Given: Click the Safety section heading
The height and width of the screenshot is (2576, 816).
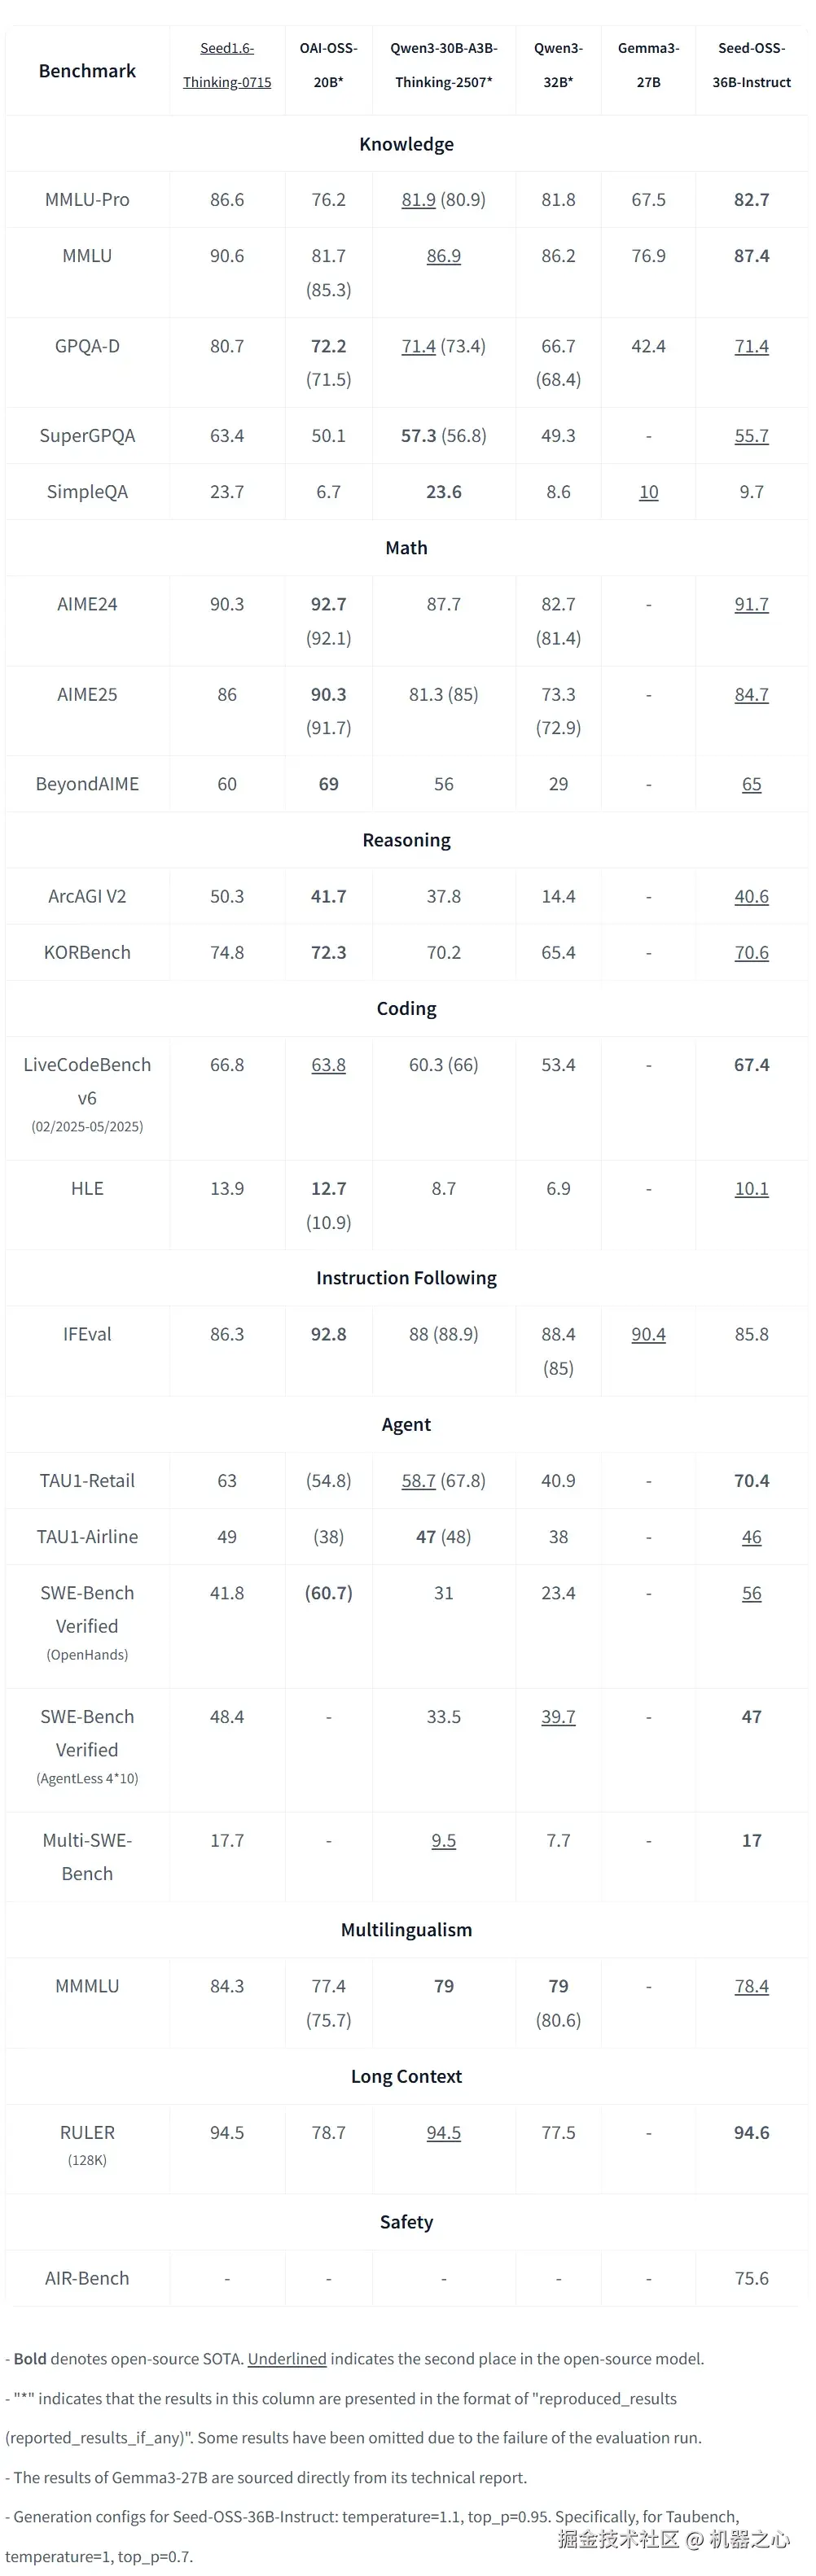Looking at the screenshot, I should coord(406,2222).
